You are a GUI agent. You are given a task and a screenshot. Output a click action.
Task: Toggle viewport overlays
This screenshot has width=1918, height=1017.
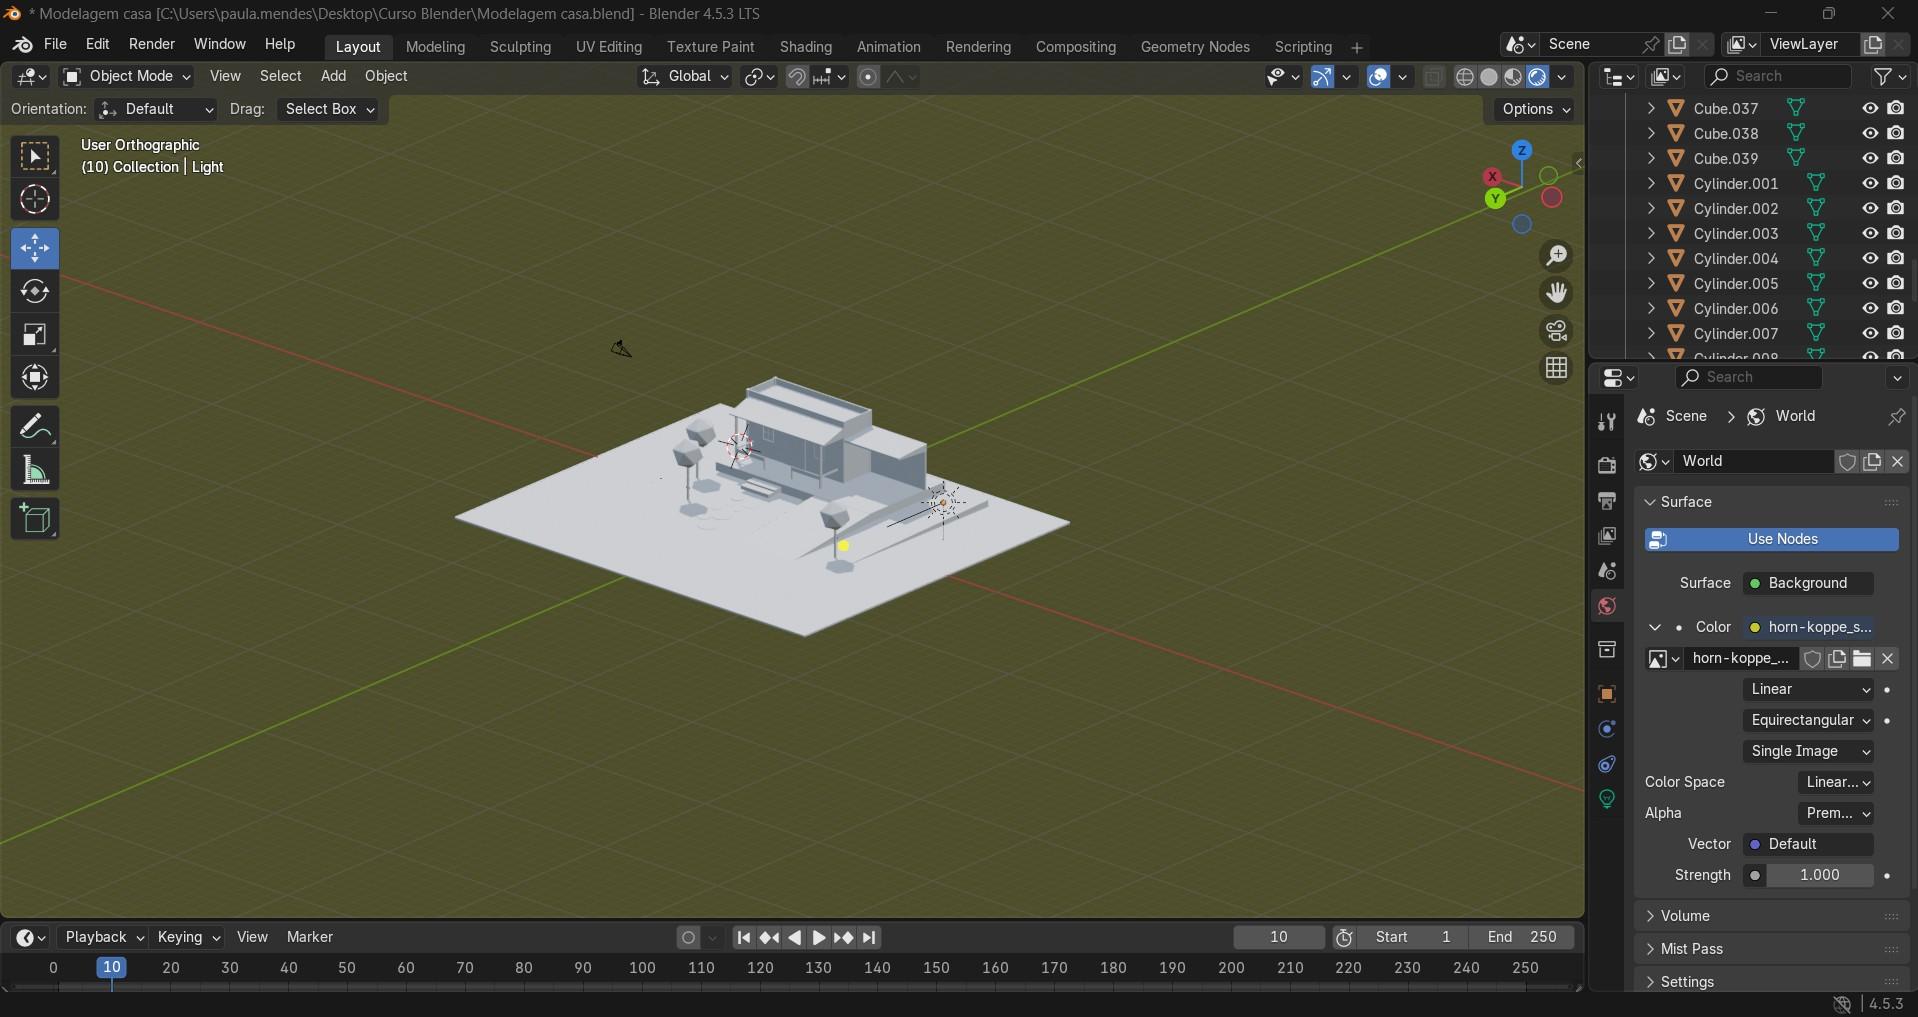(1379, 77)
